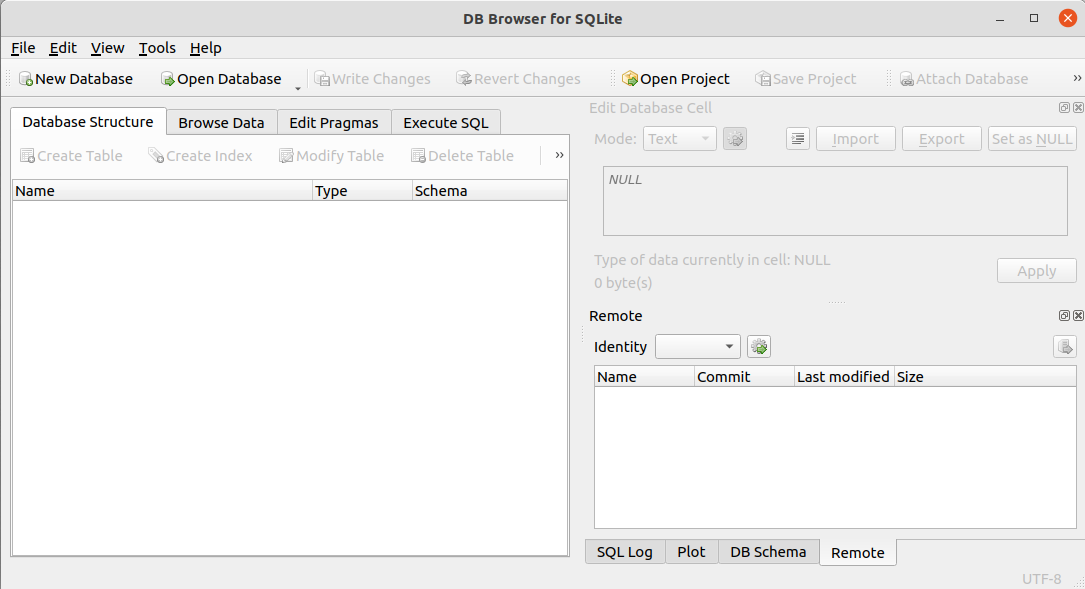Expand the main toolbar overflow chevron

tap(1077, 78)
